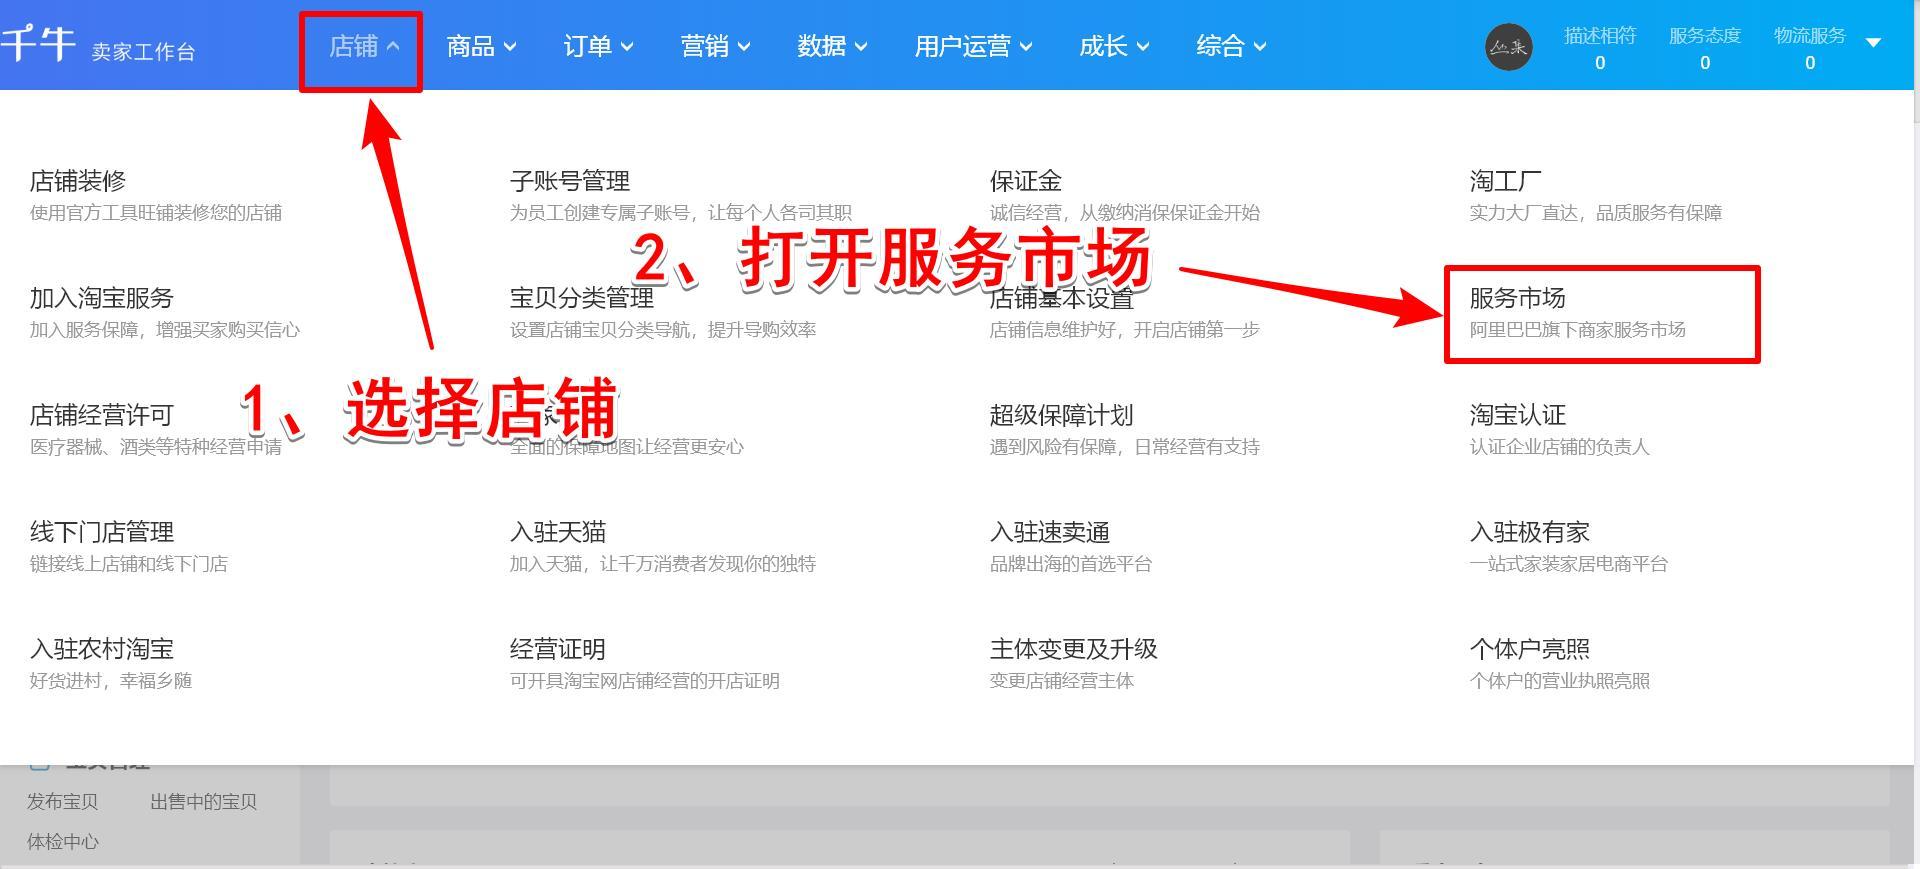View 服务态度 score
This screenshot has width=1920, height=869.
point(1705,48)
